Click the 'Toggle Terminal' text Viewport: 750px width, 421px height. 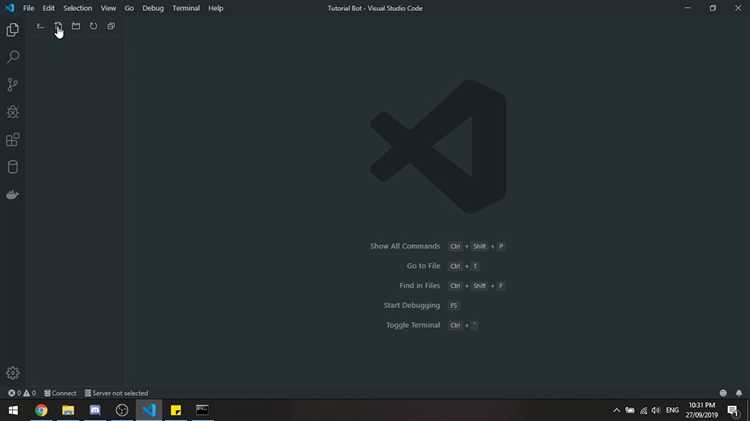point(413,325)
